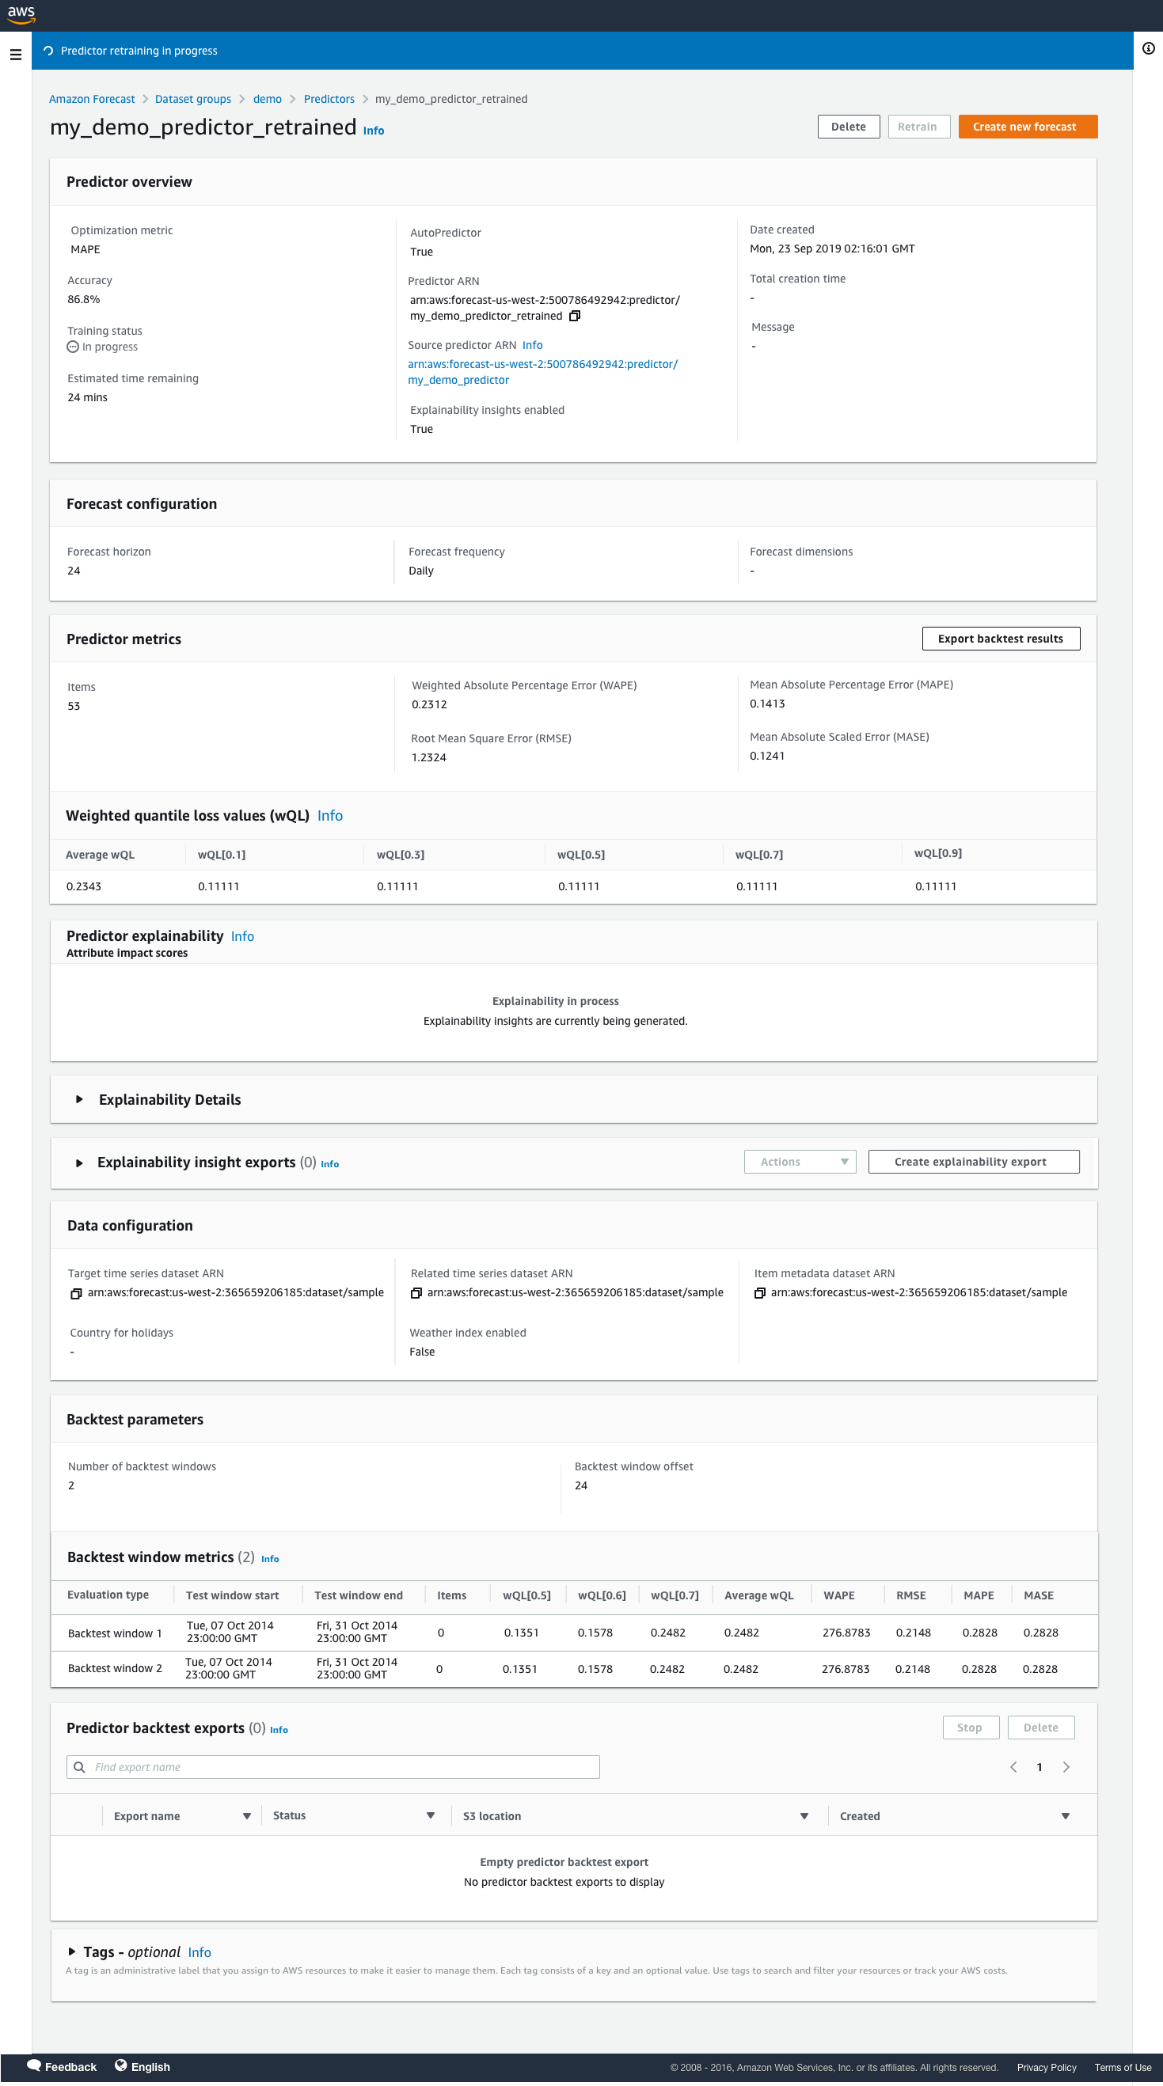The height and width of the screenshot is (2086, 1163).
Task: Click the Backtest window 1 row label
Action: [115, 1634]
